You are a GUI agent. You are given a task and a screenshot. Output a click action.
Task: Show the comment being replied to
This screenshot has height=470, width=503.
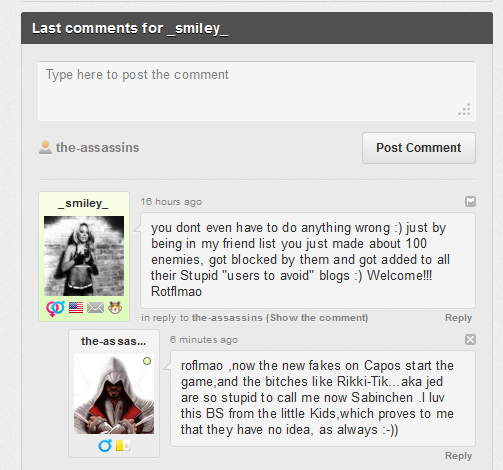tap(317, 318)
